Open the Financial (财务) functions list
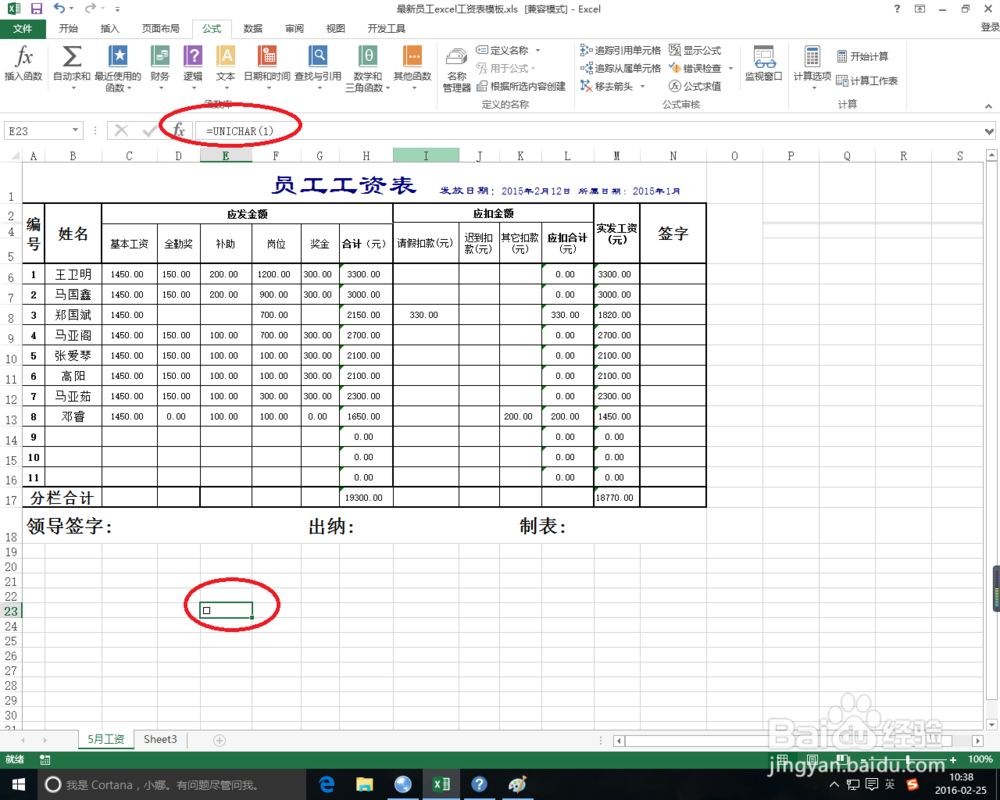Viewport: 1000px width, 800px height. (x=160, y=66)
